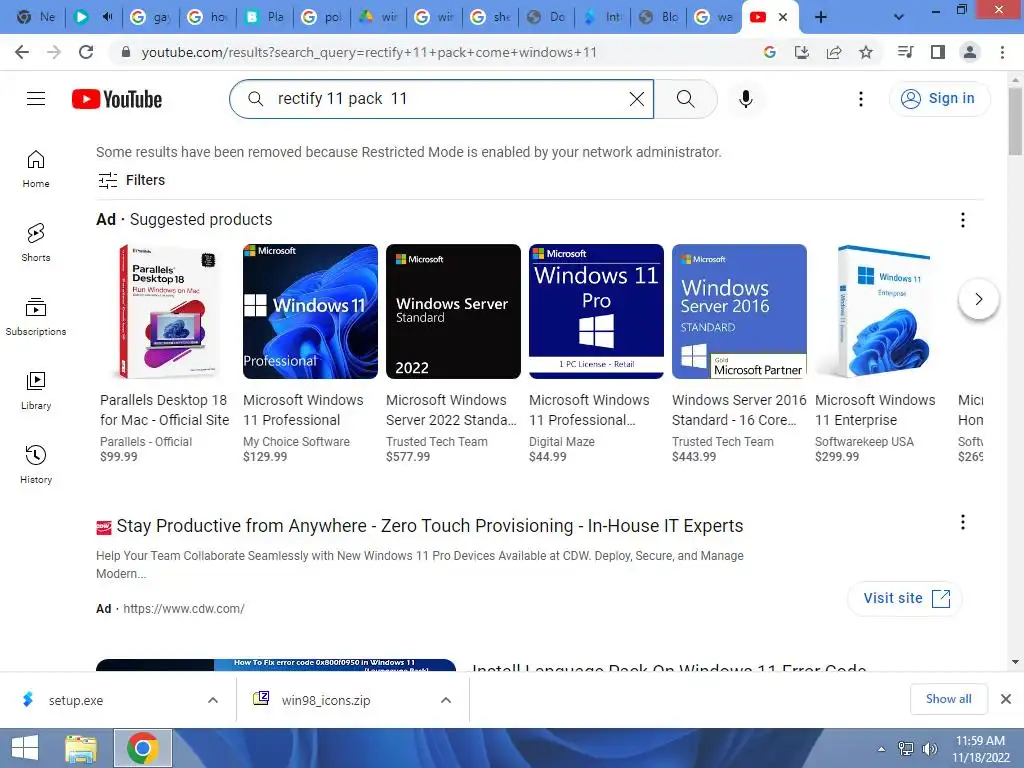
Task: Show hidden system tray icons
Action: coord(882,749)
